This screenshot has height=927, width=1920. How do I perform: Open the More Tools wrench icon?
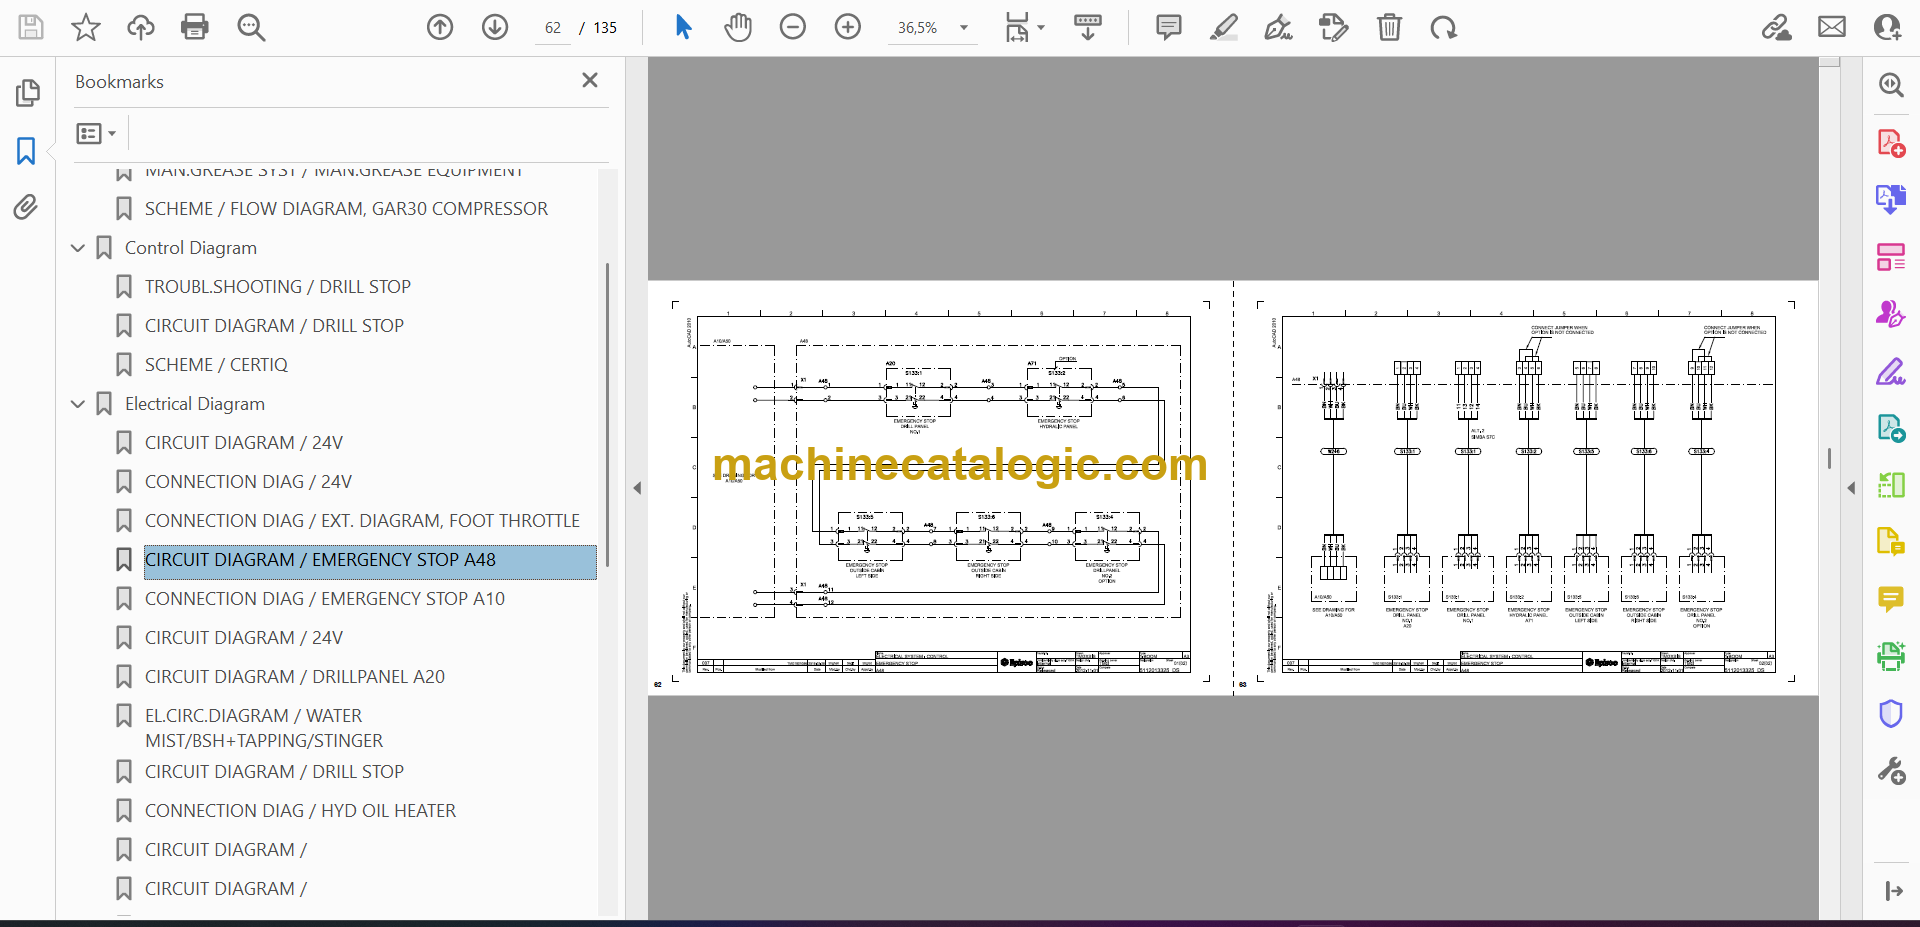1890,771
